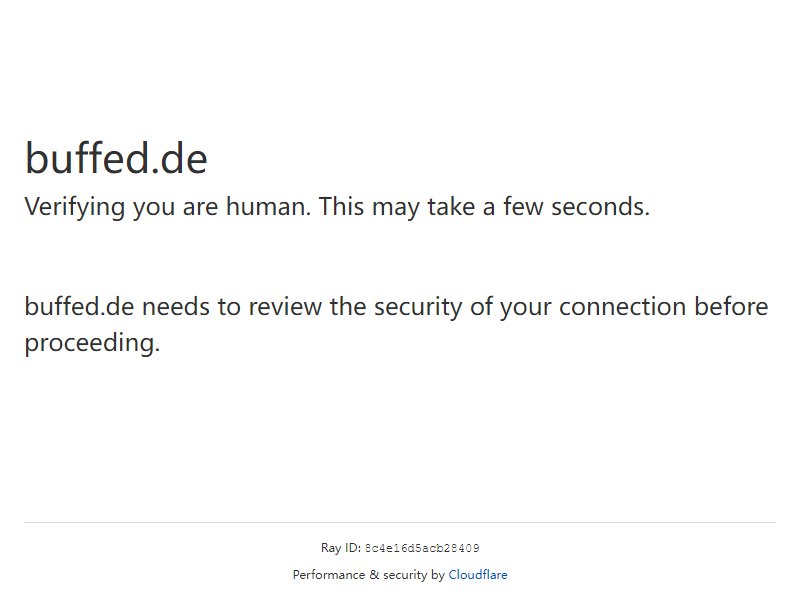Click the word 'proceeding.' in the paragraph
The image size is (800, 600).
[92, 343]
